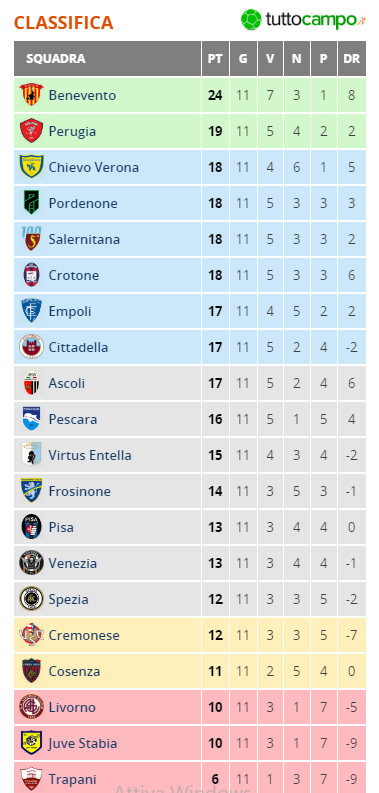Image resolution: width=379 pixels, height=793 pixels.
Task: Click the Chievo Verona crest icon
Action: [x=31, y=167]
